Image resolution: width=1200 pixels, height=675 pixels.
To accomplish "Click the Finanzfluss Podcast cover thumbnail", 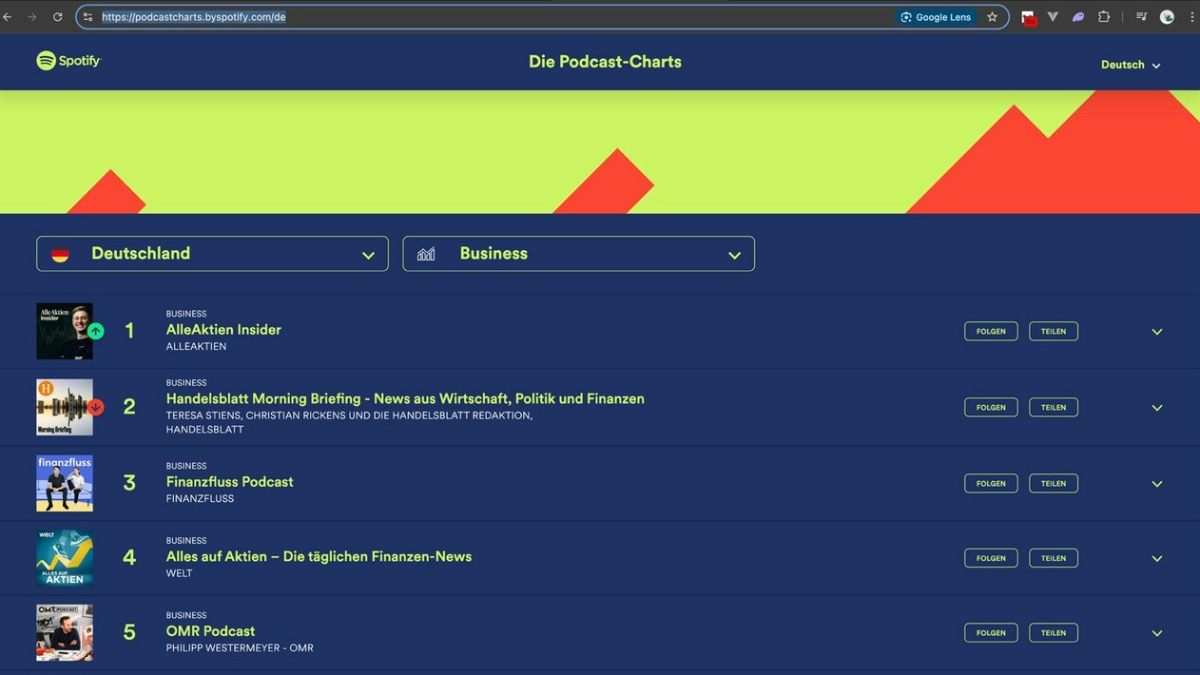I will click(64, 483).
